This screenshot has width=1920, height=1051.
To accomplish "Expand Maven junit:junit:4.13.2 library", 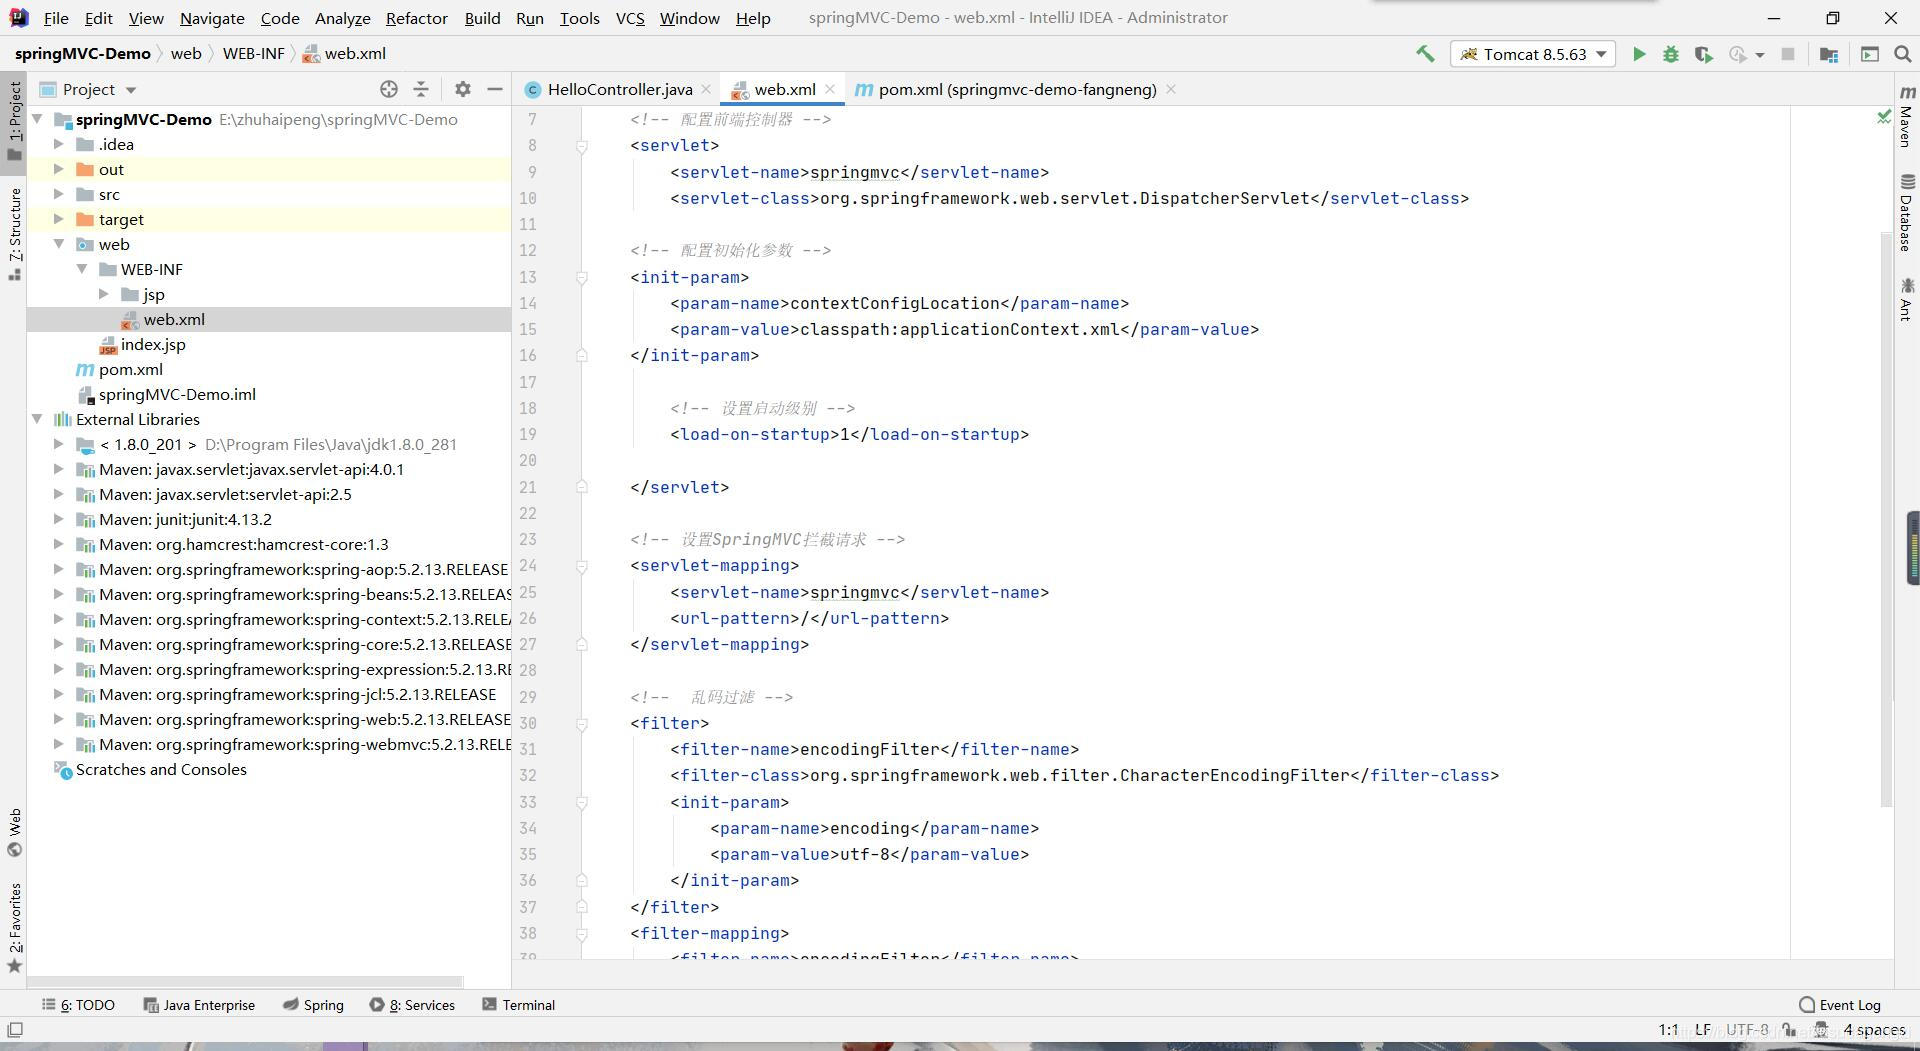I will pos(59,519).
